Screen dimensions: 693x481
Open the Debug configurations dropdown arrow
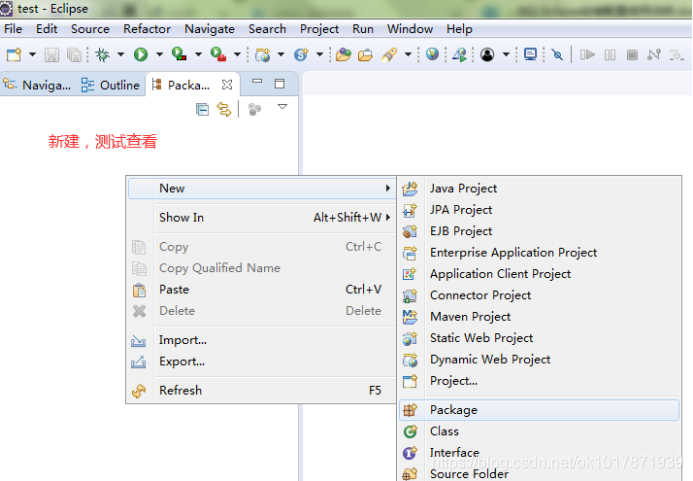tap(121, 55)
